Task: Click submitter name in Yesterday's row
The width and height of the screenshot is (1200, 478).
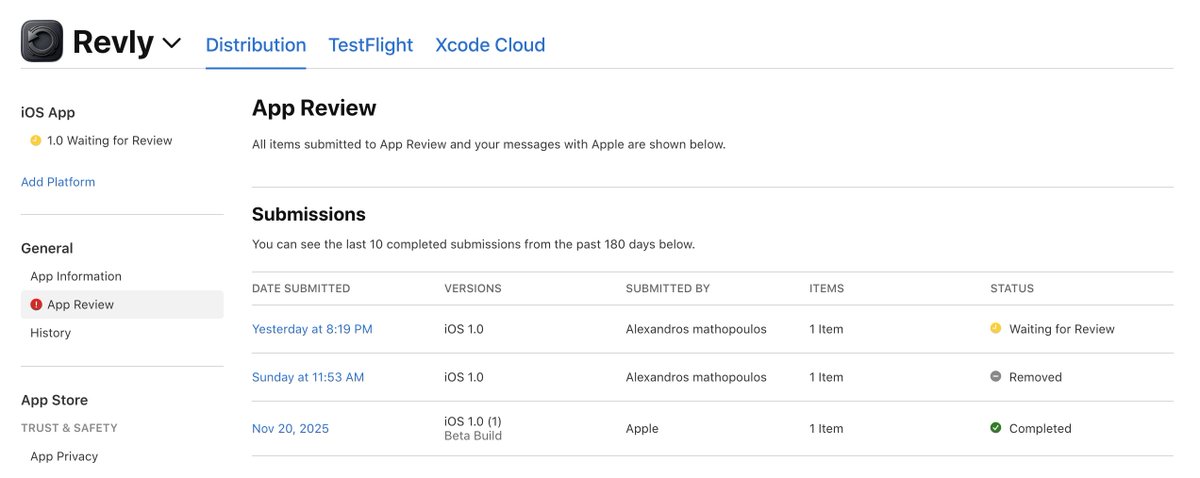Action: coord(696,329)
